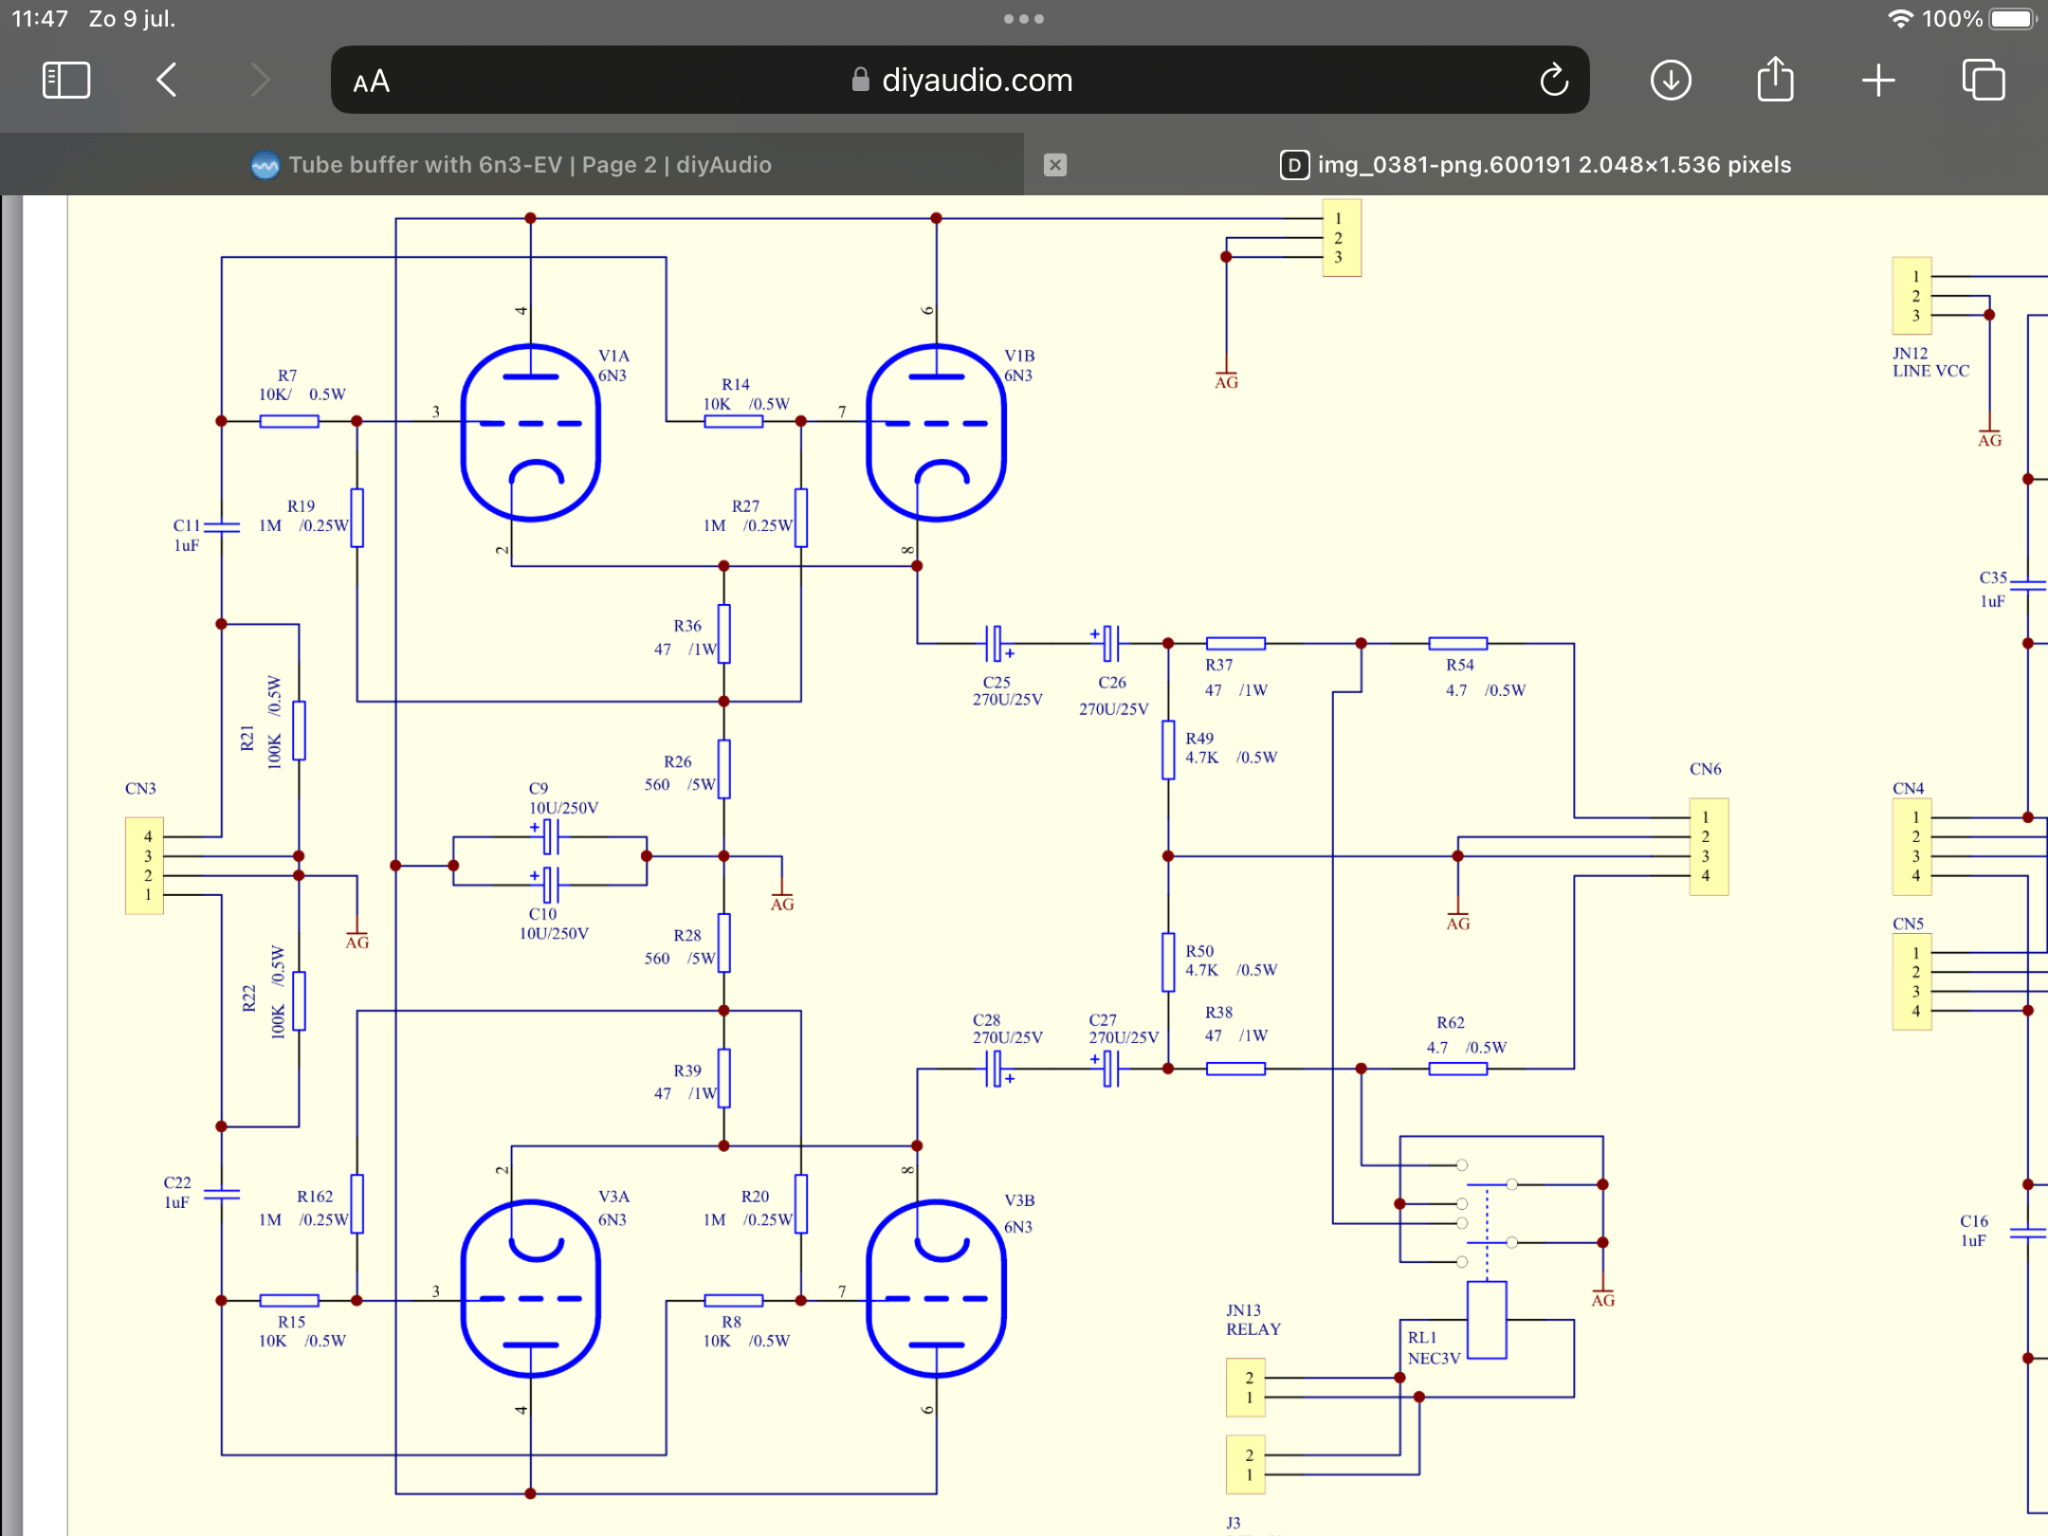The image size is (2048, 1536).
Task: Tap the C22 1uF capacitor label
Action: tap(177, 1192)
